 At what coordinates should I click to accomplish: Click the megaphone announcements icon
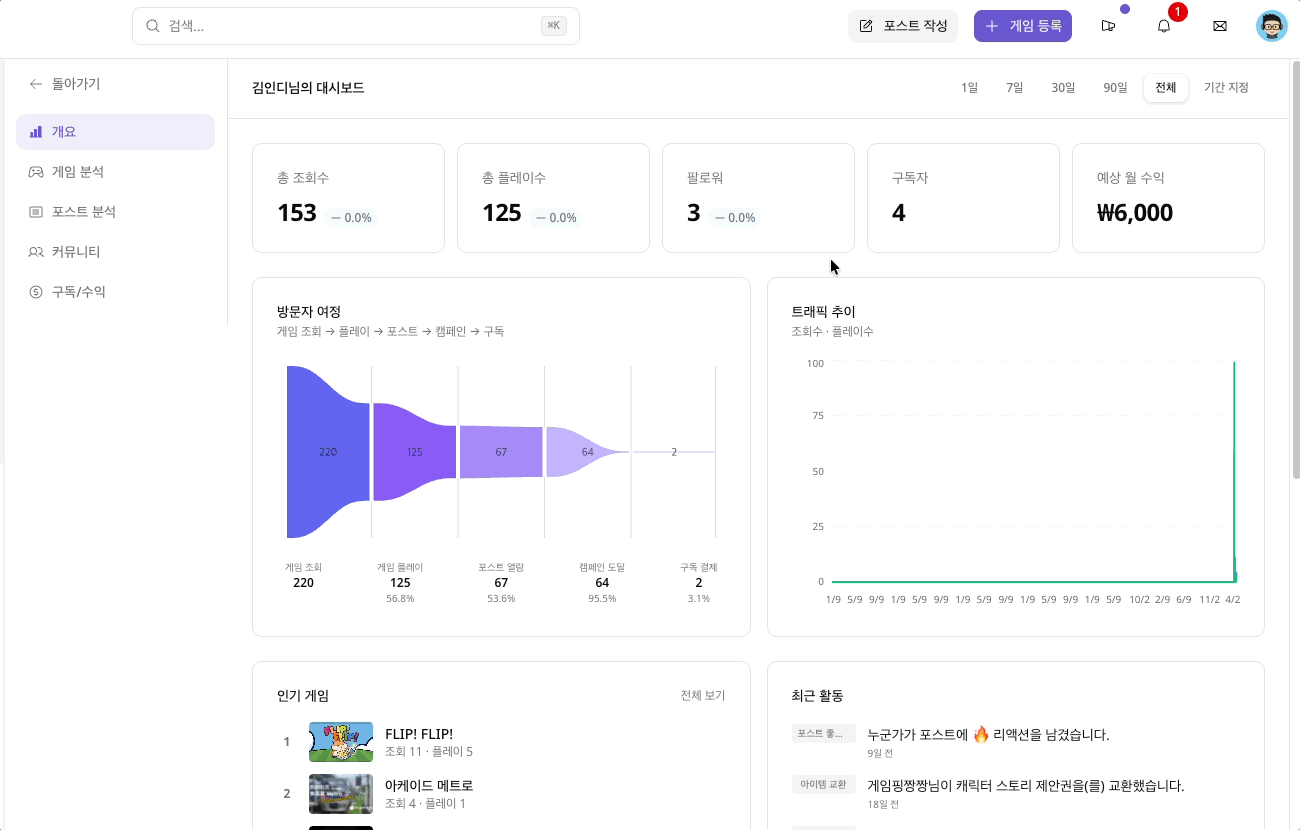click(x=1108, y=26)
